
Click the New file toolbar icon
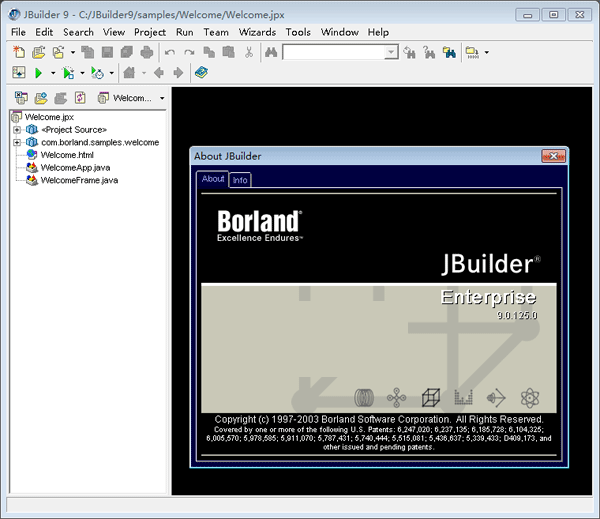(19, 52)
